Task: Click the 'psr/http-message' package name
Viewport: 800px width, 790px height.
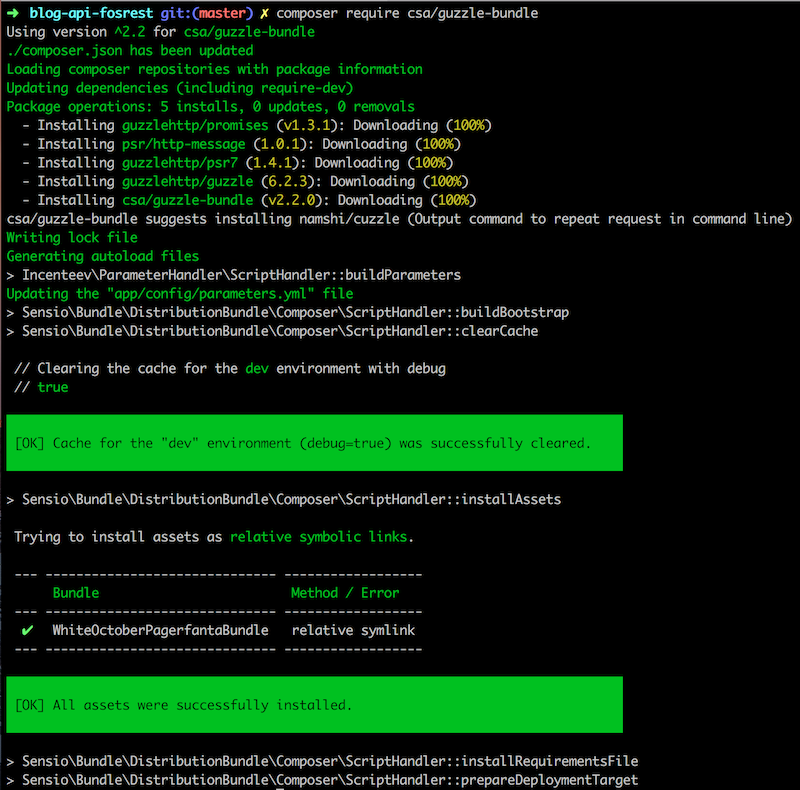Action: click(x=184, y=144)
